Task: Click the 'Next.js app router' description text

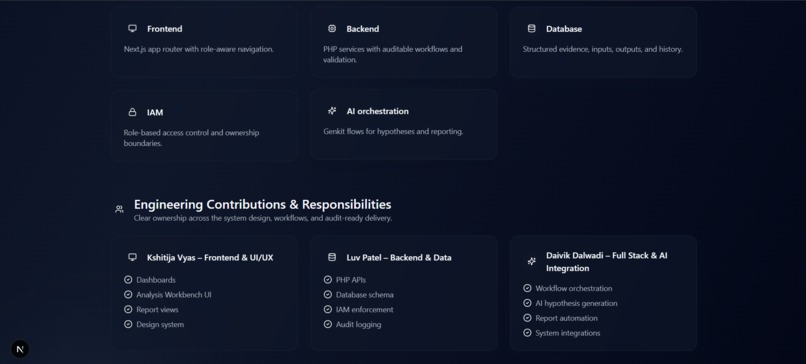Action: click(199, 49)
